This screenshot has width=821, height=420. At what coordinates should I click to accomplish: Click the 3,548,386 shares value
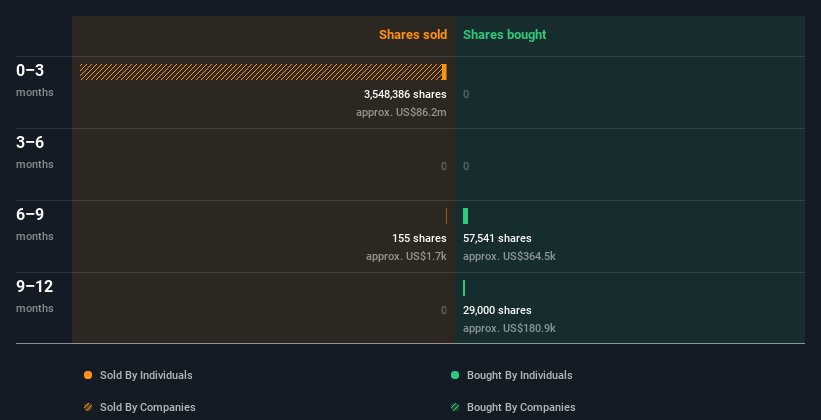[405, 94]
